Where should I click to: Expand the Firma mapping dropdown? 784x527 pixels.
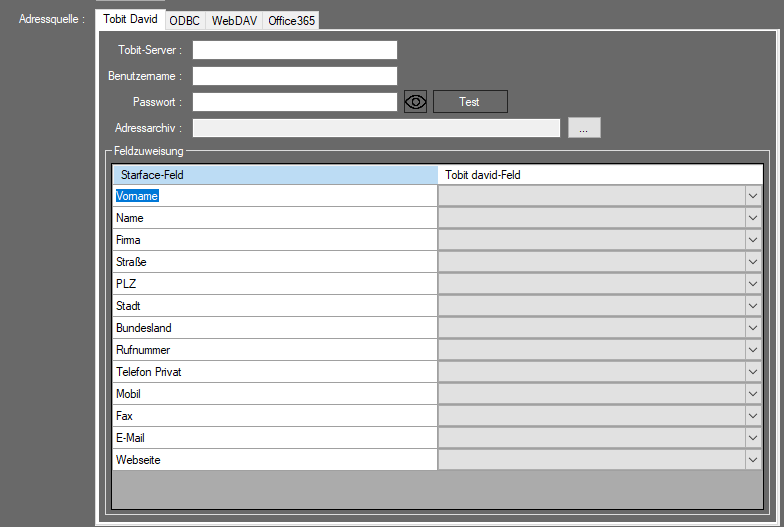pos(753,240)
